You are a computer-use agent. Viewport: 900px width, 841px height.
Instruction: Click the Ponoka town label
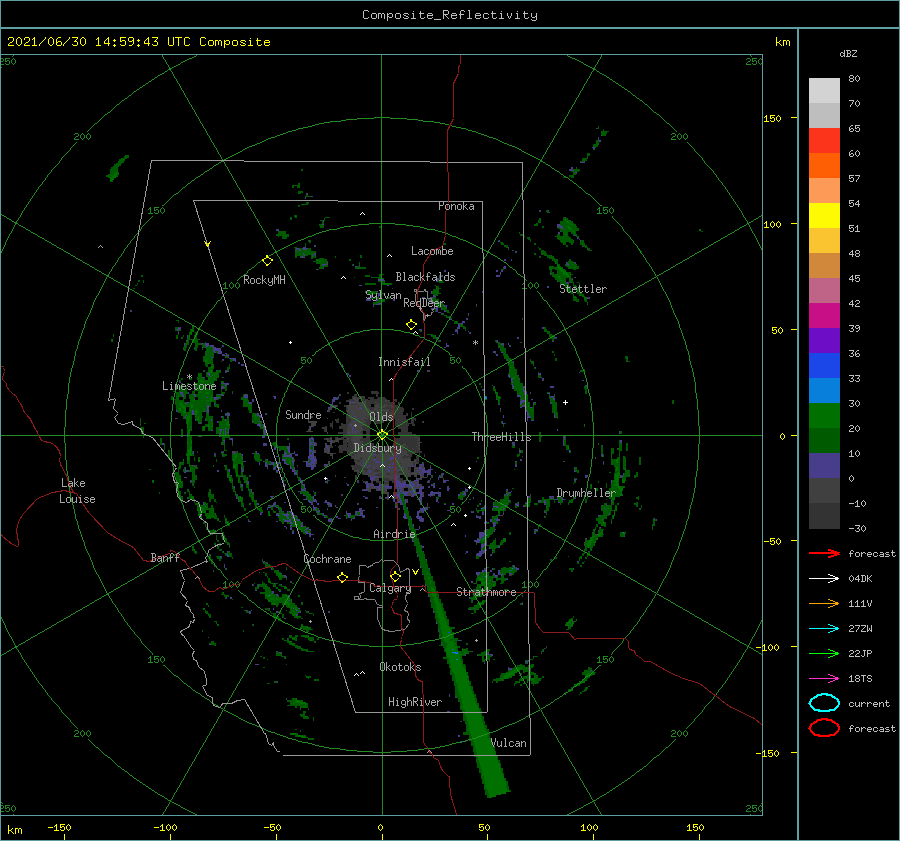coord(456,206)
